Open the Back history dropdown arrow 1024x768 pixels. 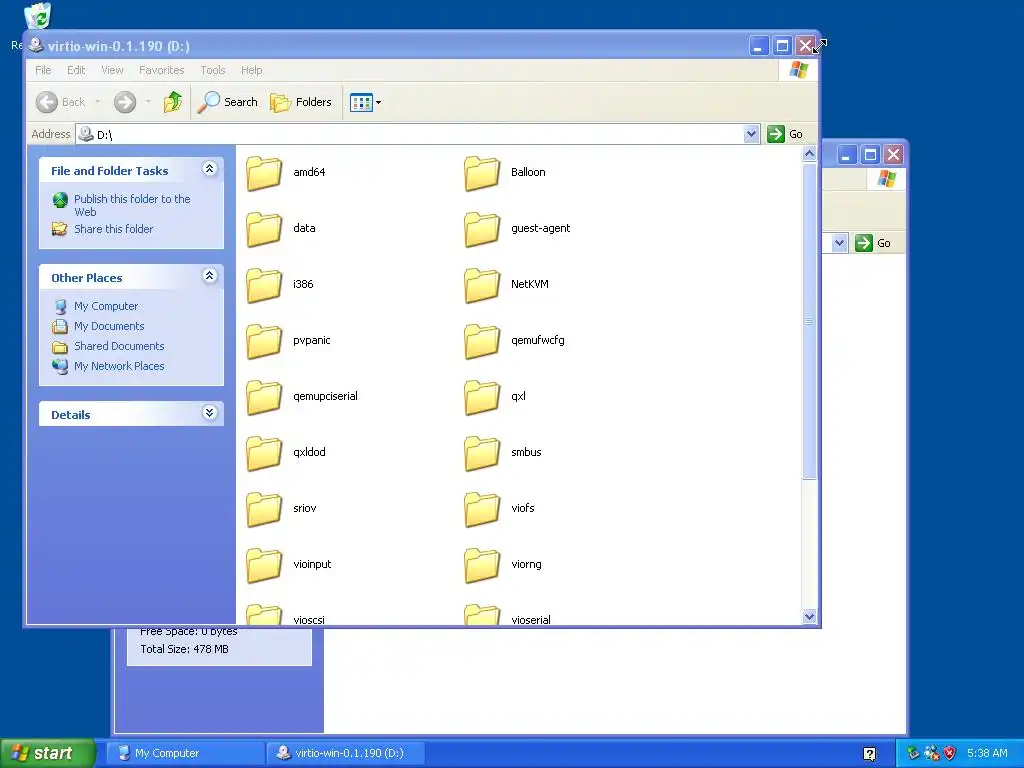click(98, 102)
